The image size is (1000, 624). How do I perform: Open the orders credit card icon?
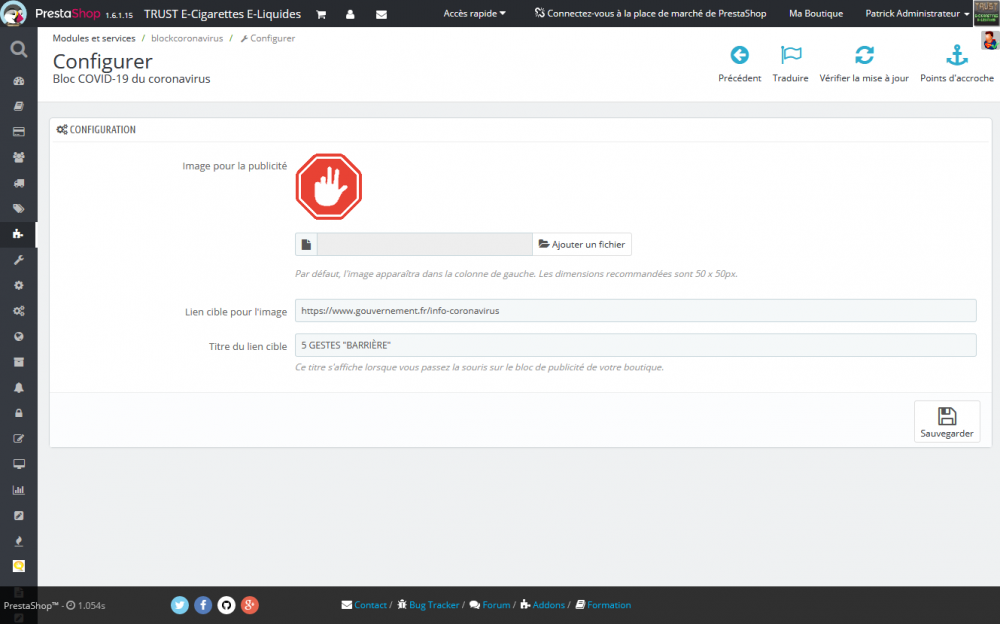tap(18, 131)
